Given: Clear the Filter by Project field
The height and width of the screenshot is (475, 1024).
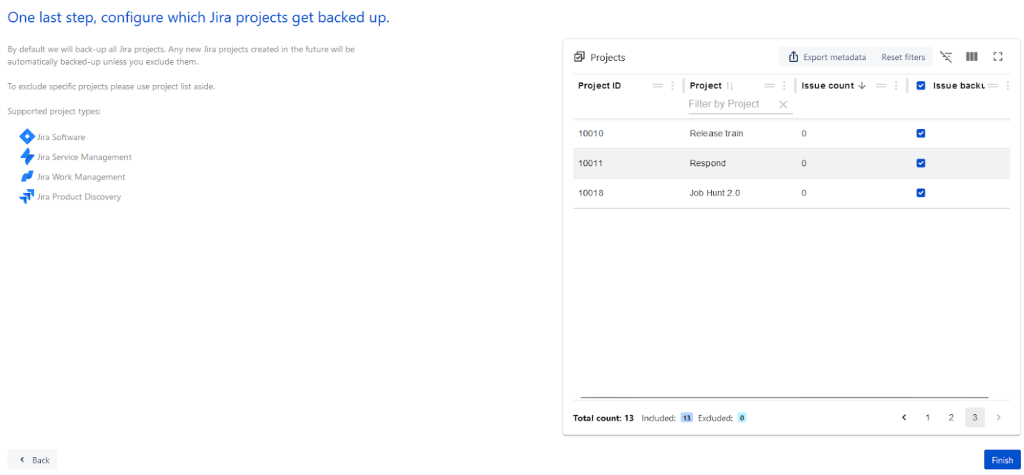Looking at the screenshot, I should click(783, 104).
